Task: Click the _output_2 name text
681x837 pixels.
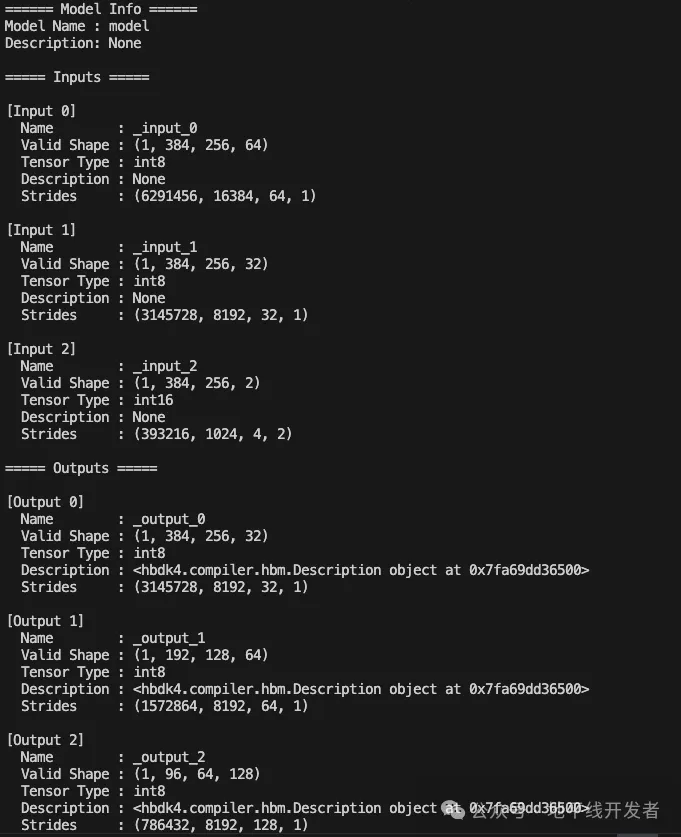Action: [x=169, y=757]
